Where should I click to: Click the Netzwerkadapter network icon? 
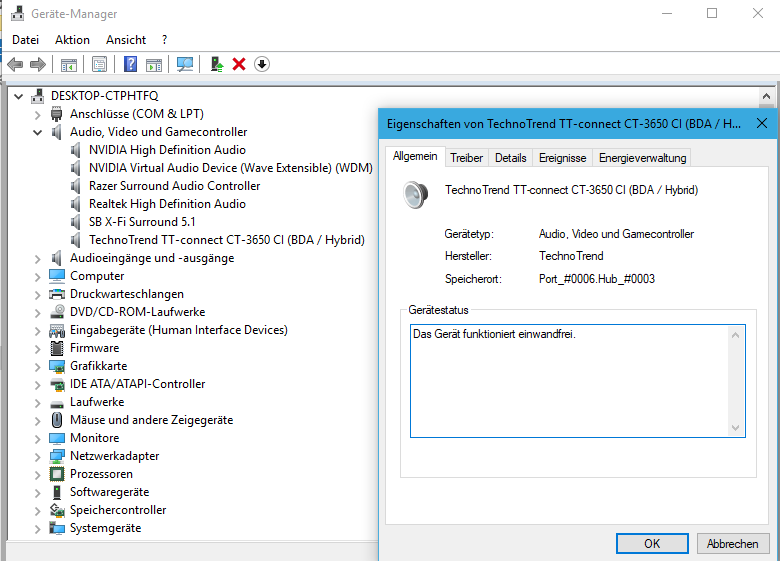point(57,456)
